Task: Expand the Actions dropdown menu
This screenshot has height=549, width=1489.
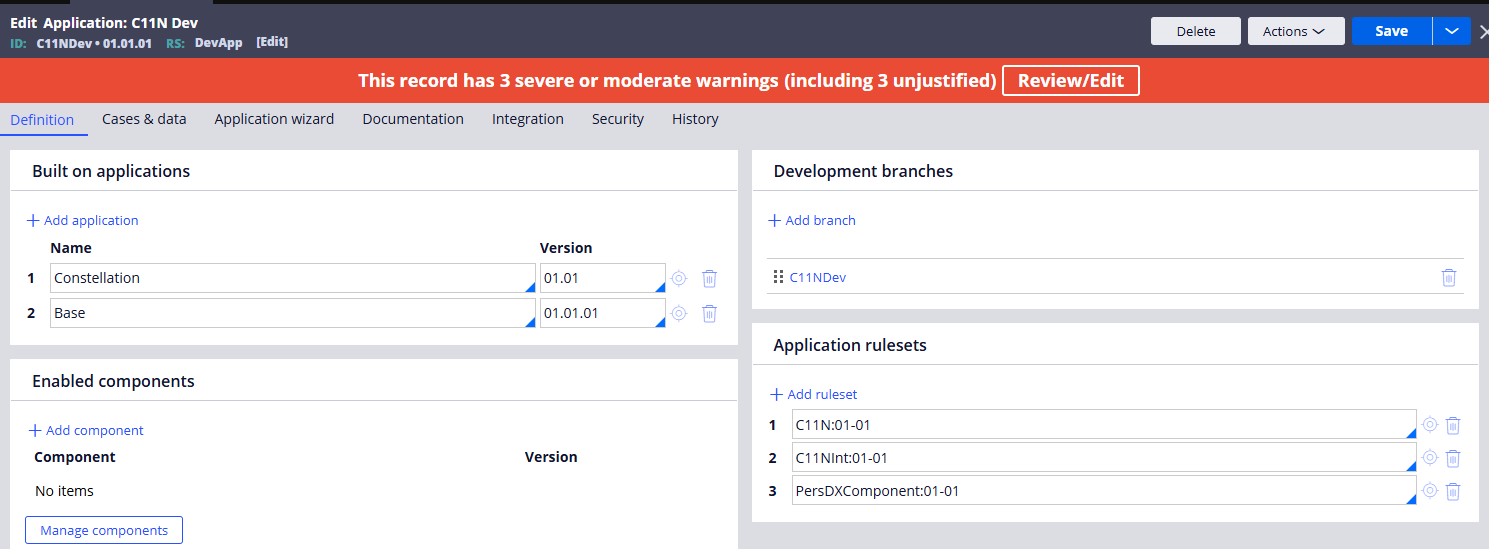Action: tap(1294, 31)
